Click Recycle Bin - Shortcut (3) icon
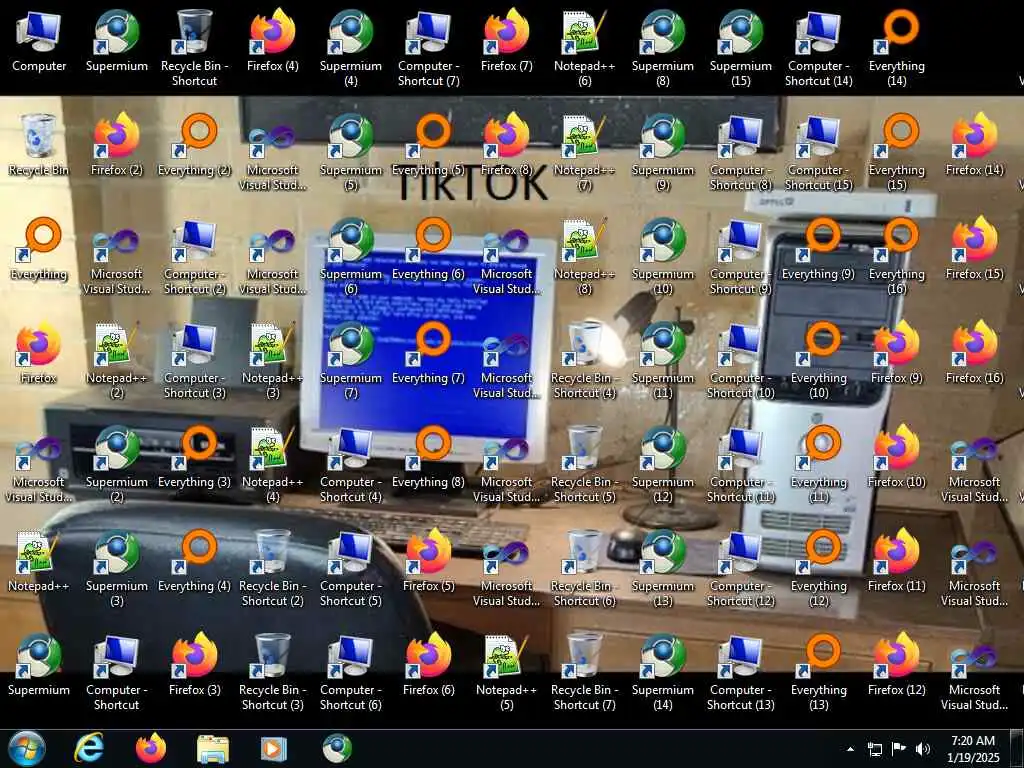 [x=273, y=672]
